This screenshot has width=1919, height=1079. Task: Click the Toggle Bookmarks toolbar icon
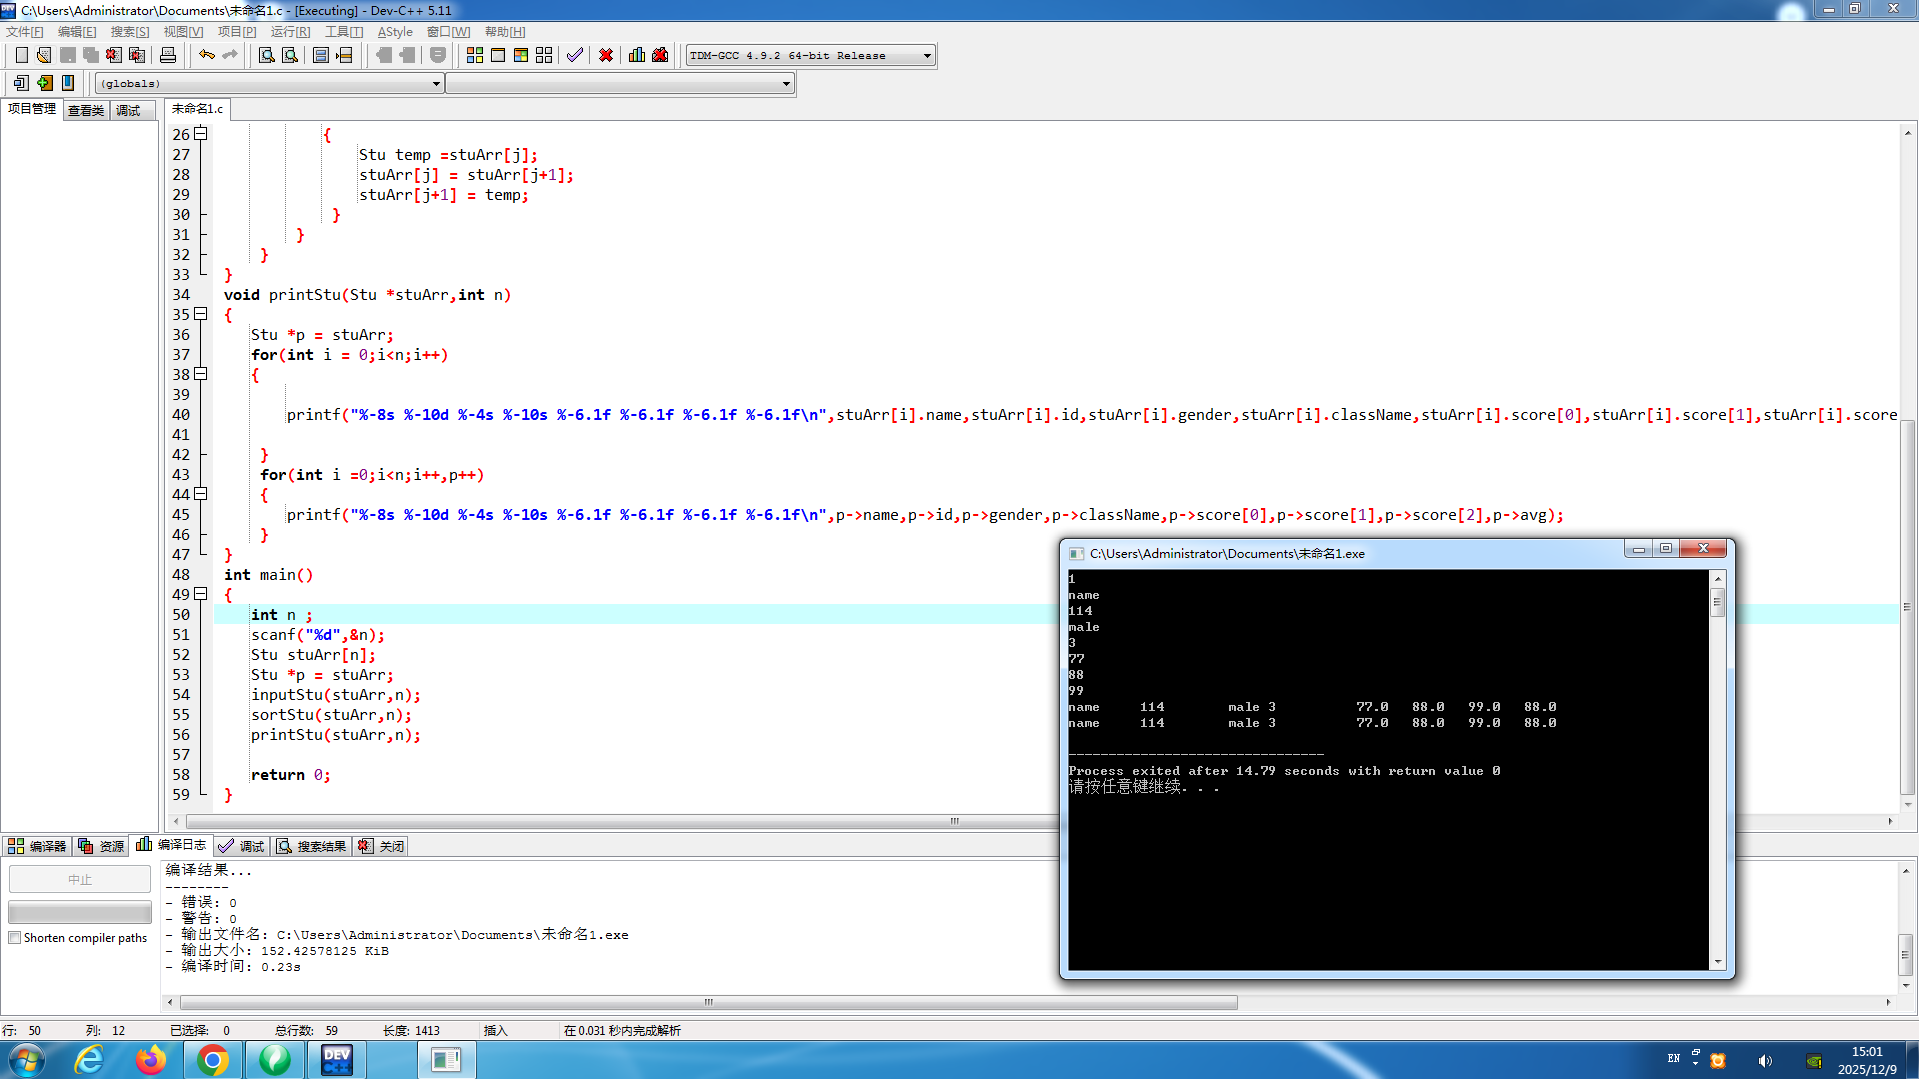click(45, 83)
